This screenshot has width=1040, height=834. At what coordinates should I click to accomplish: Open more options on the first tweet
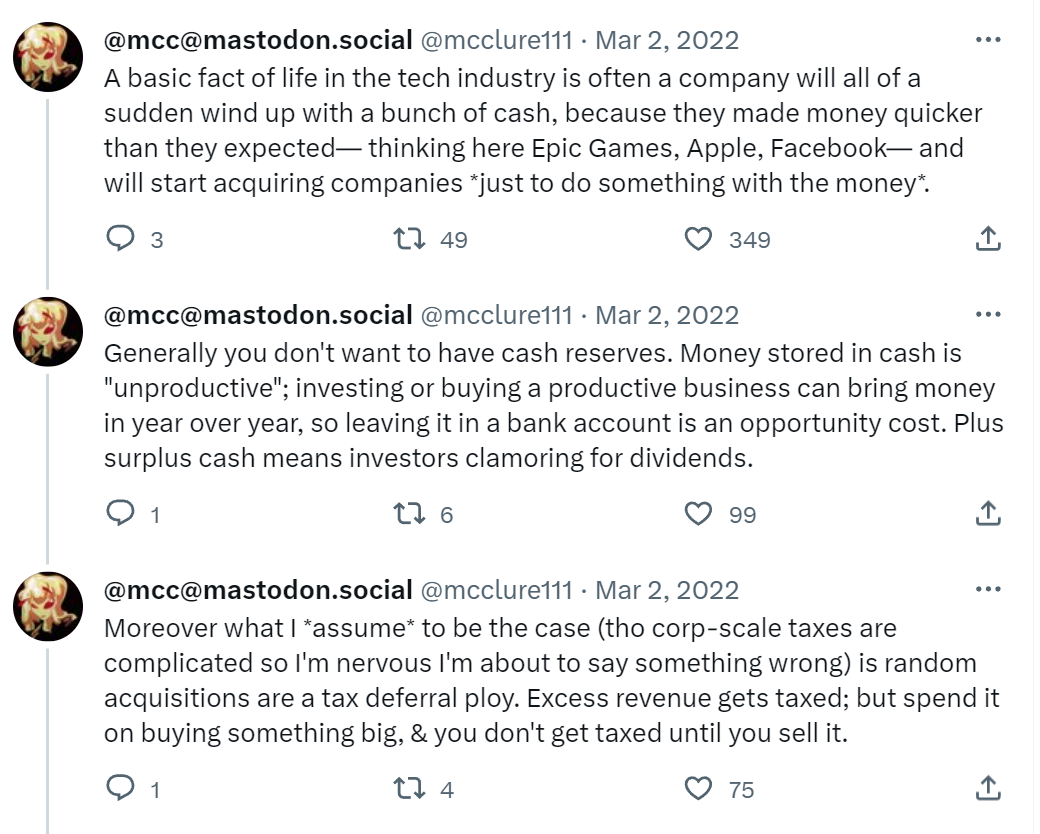(988, 40)
